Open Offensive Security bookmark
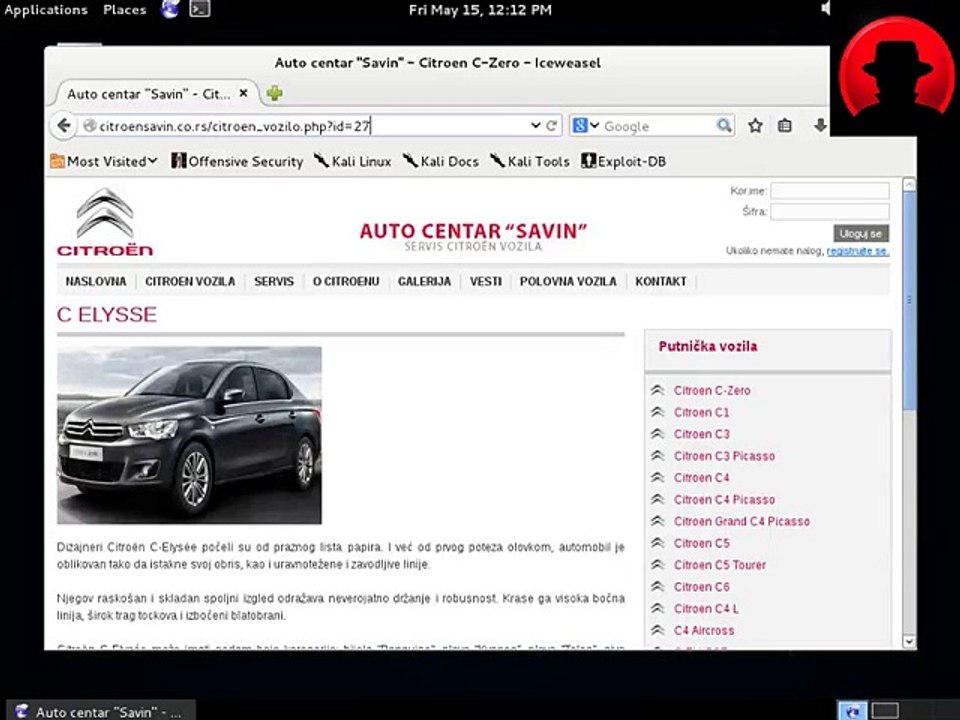Screen dimensions: 960x720 click(x=238, y=161)
